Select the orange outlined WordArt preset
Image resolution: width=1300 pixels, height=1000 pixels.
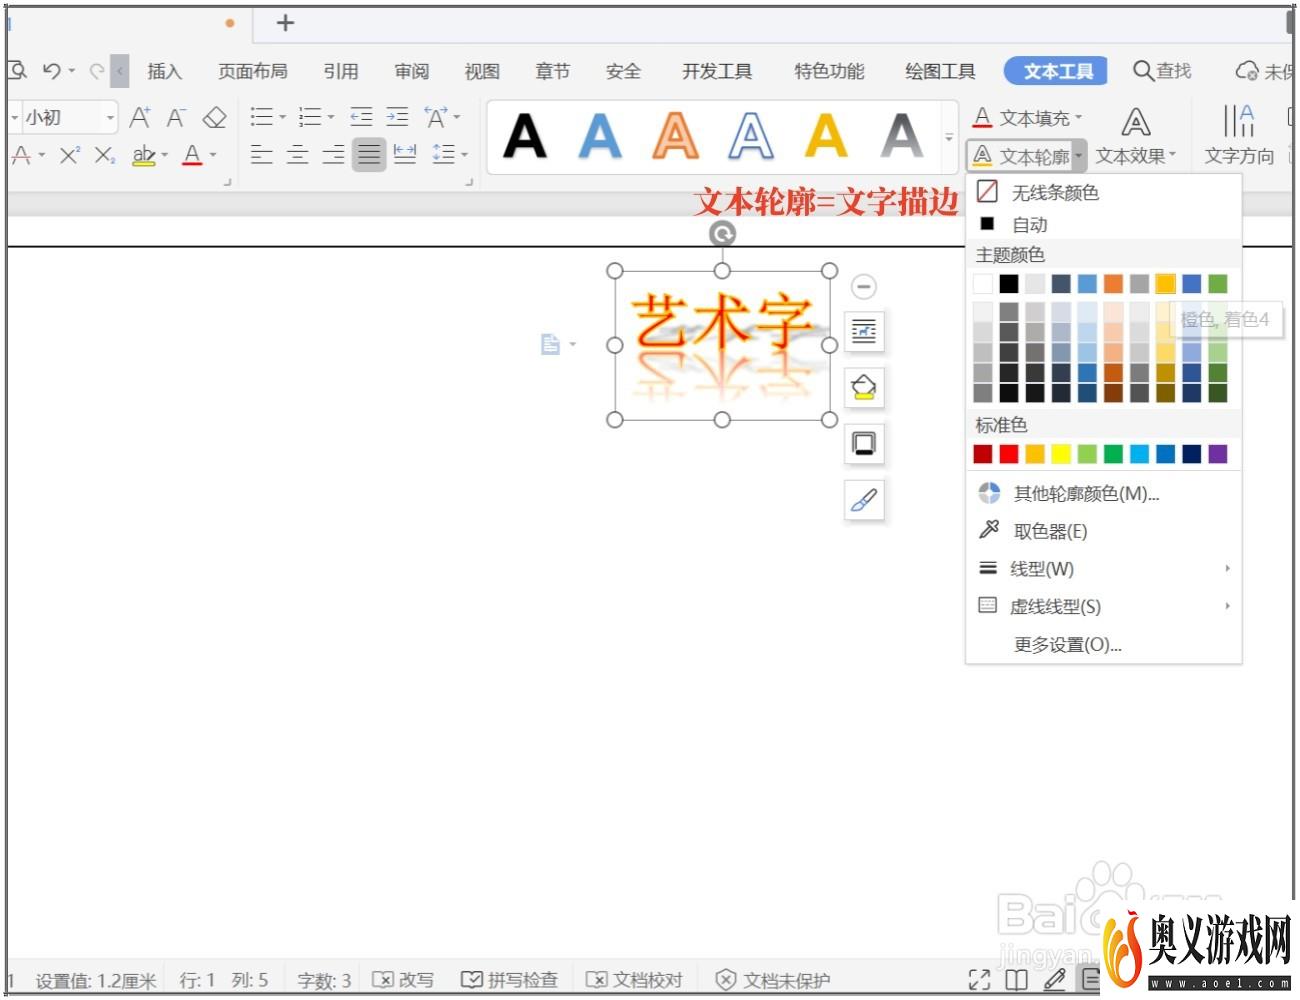pos(675,136)
